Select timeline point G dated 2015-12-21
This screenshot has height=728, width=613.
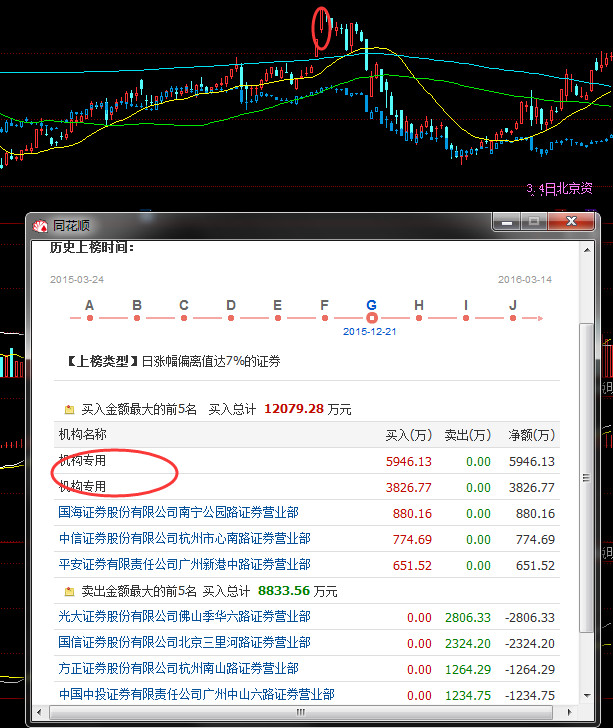372,318
